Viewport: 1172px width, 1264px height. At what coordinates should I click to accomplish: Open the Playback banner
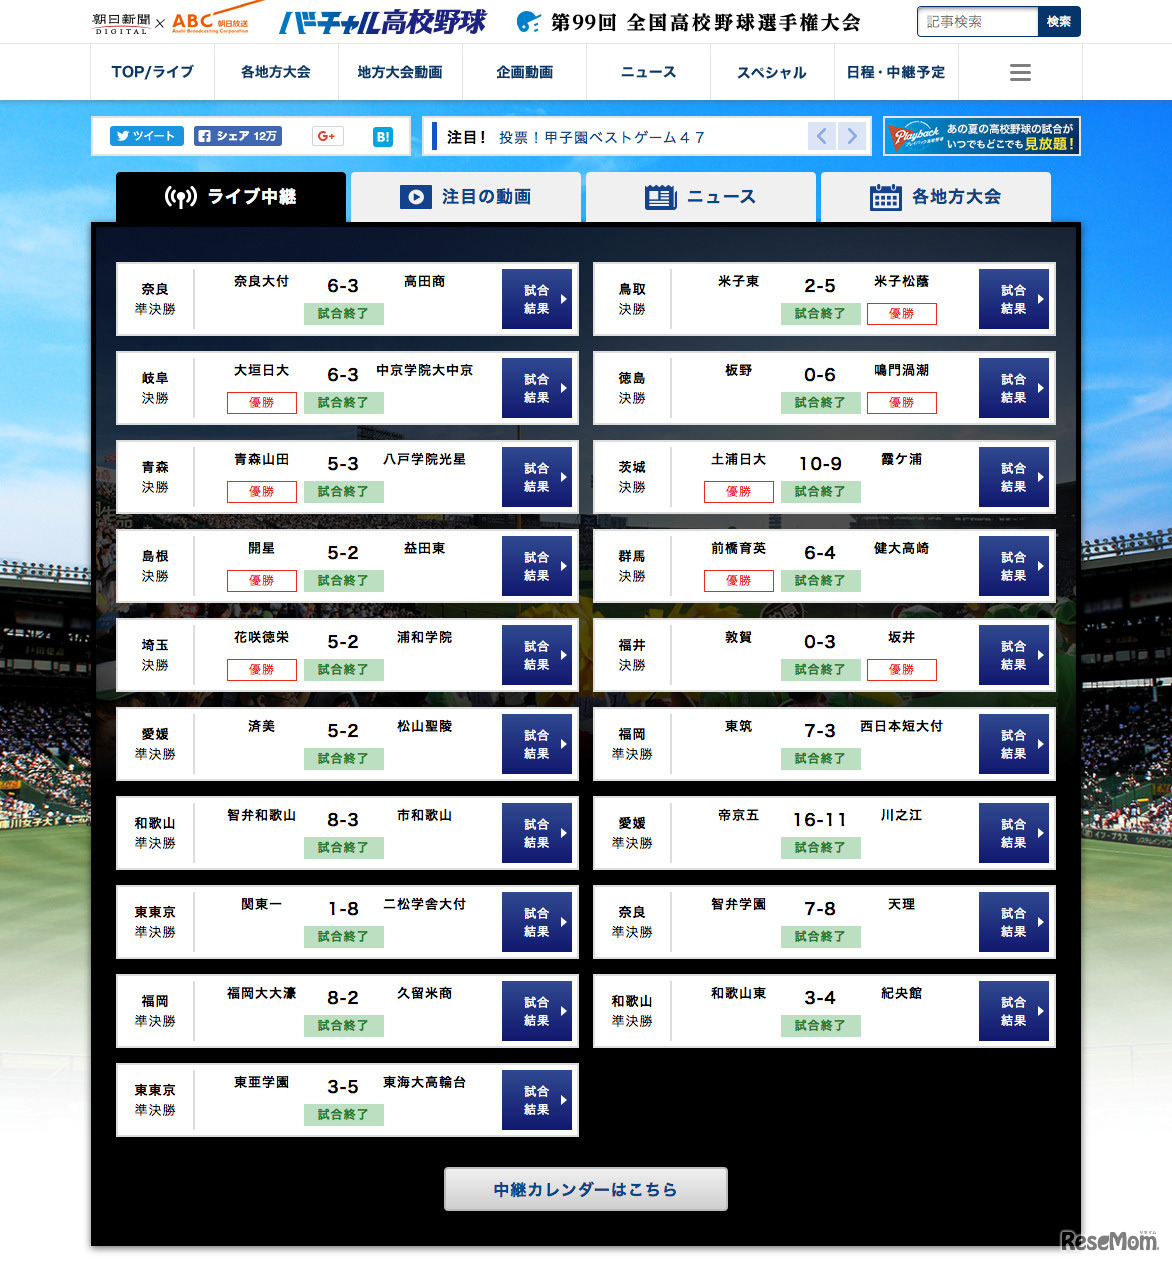[982, 136]
